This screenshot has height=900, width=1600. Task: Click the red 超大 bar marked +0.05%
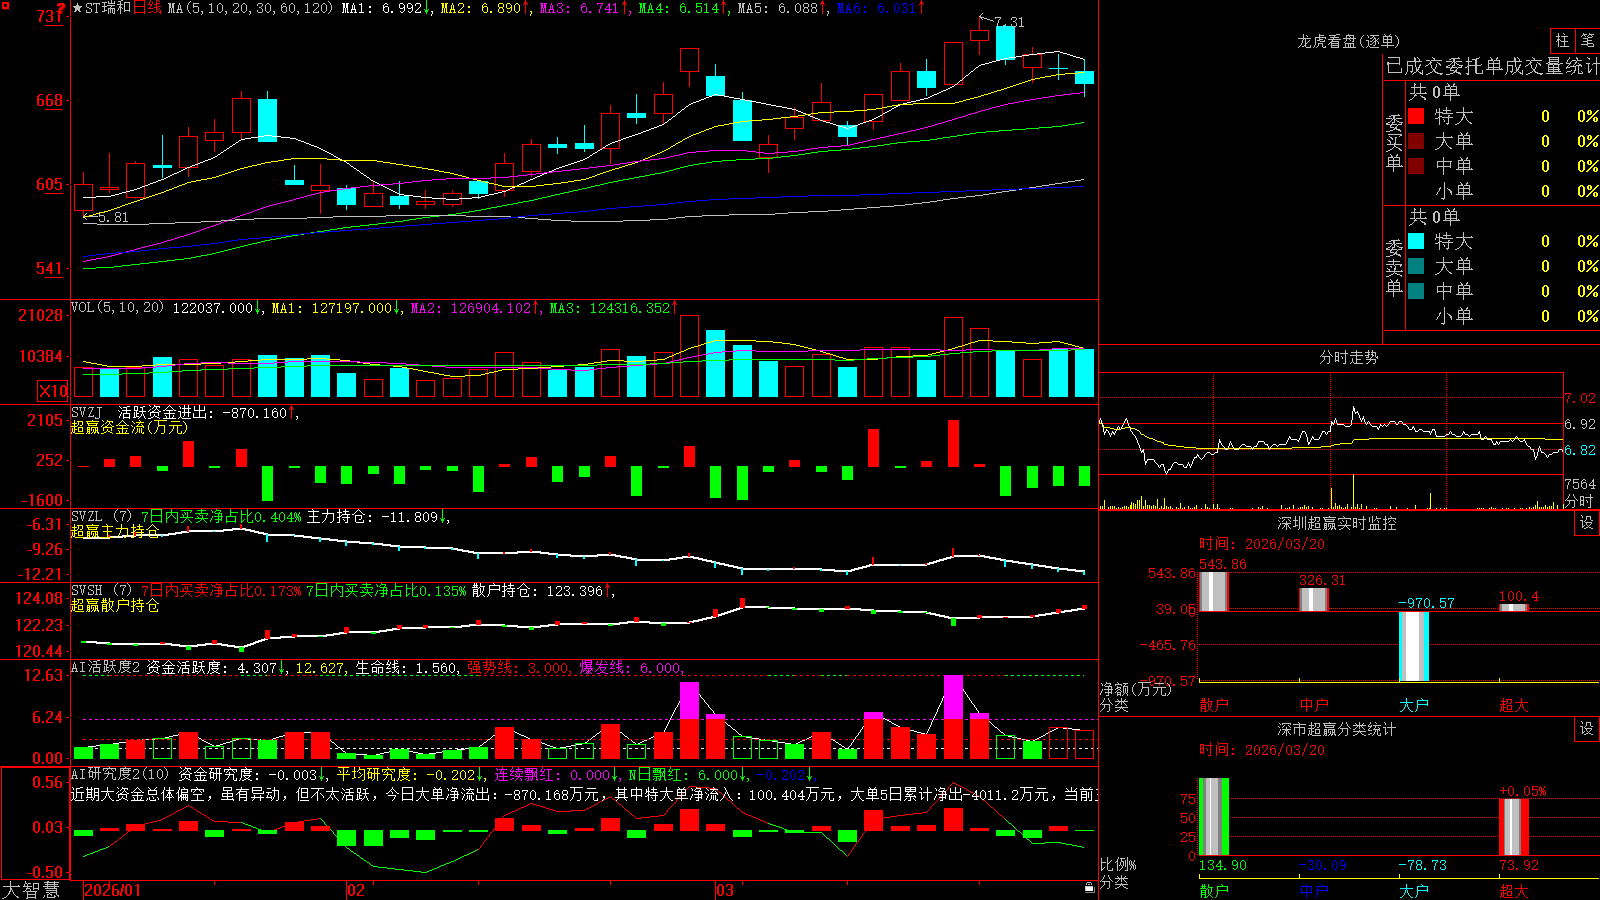pos(1514,827)
